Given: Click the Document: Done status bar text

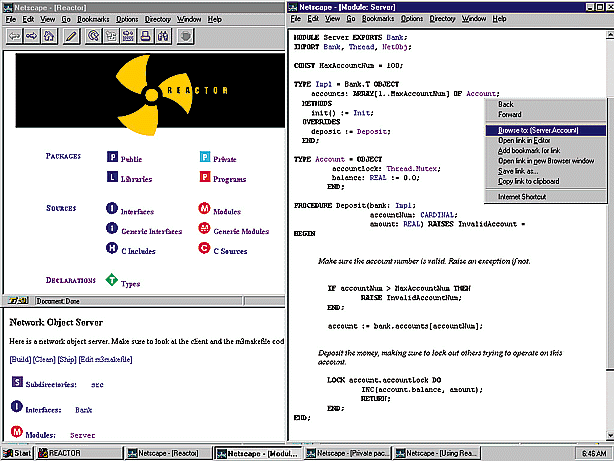Looking at the screenshot, I should (58, 301).
